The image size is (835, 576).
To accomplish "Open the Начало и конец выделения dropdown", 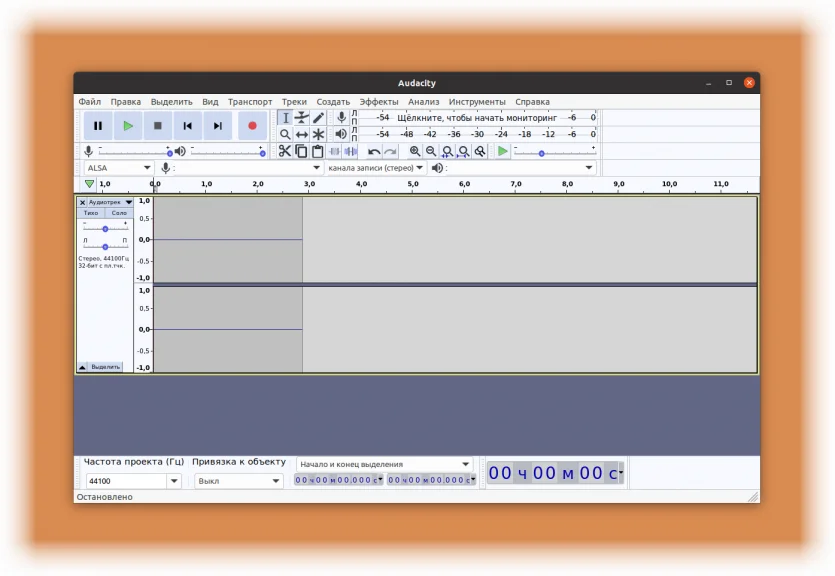I will 384,464.
